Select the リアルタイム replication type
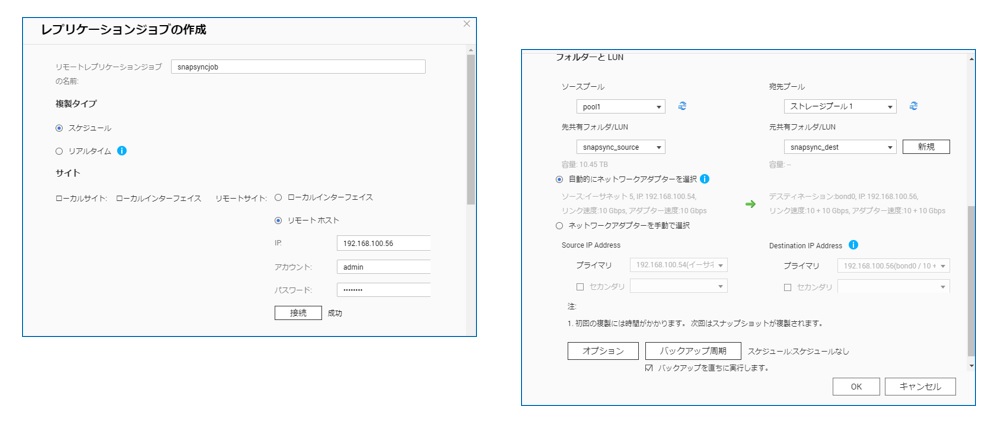Image resolution: width=990 pixels, height=424 pixels. coord(59,151)
